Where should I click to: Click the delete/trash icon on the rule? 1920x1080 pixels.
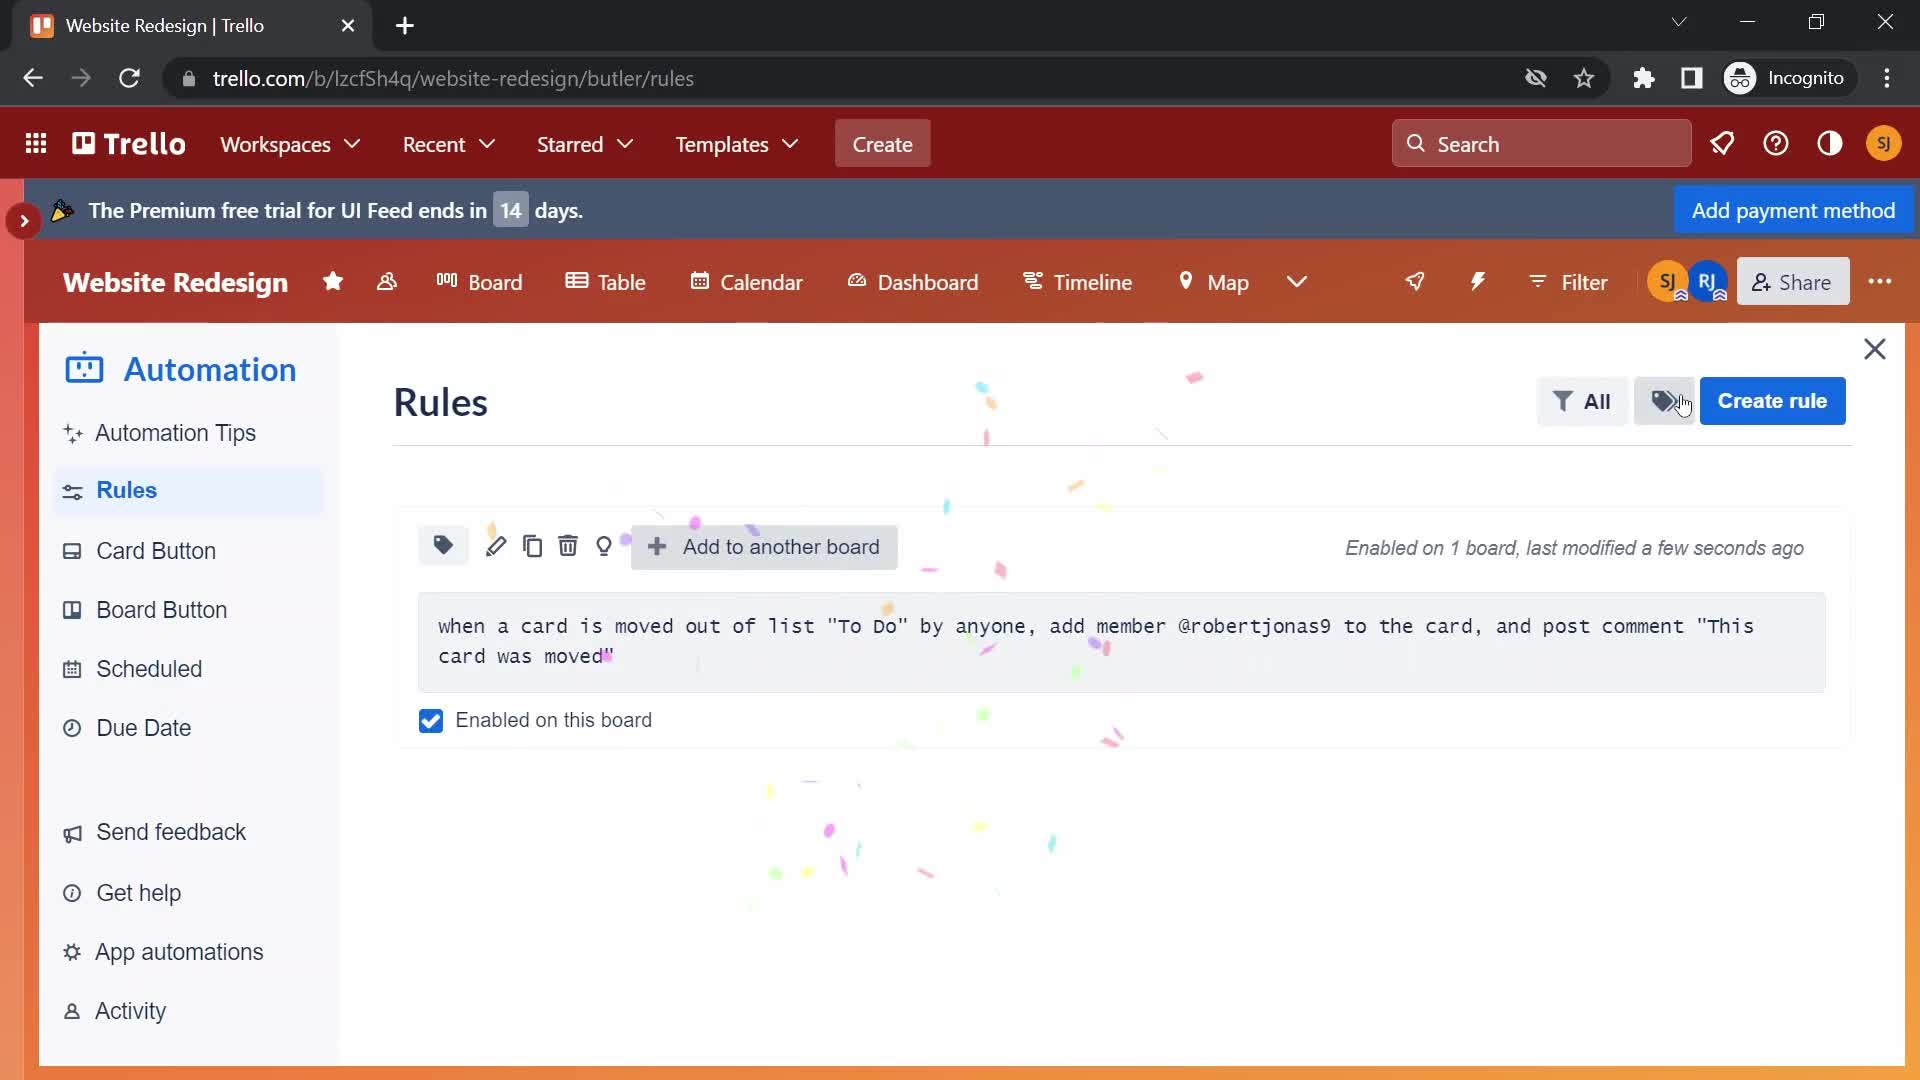(x=567, y=546)
